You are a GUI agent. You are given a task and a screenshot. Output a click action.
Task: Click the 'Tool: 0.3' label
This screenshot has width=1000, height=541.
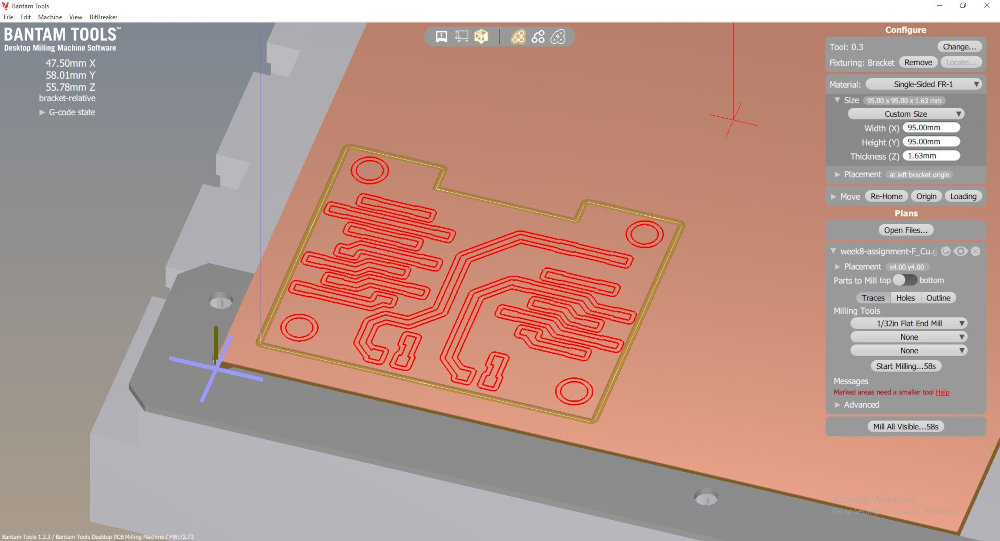point(846,47)
